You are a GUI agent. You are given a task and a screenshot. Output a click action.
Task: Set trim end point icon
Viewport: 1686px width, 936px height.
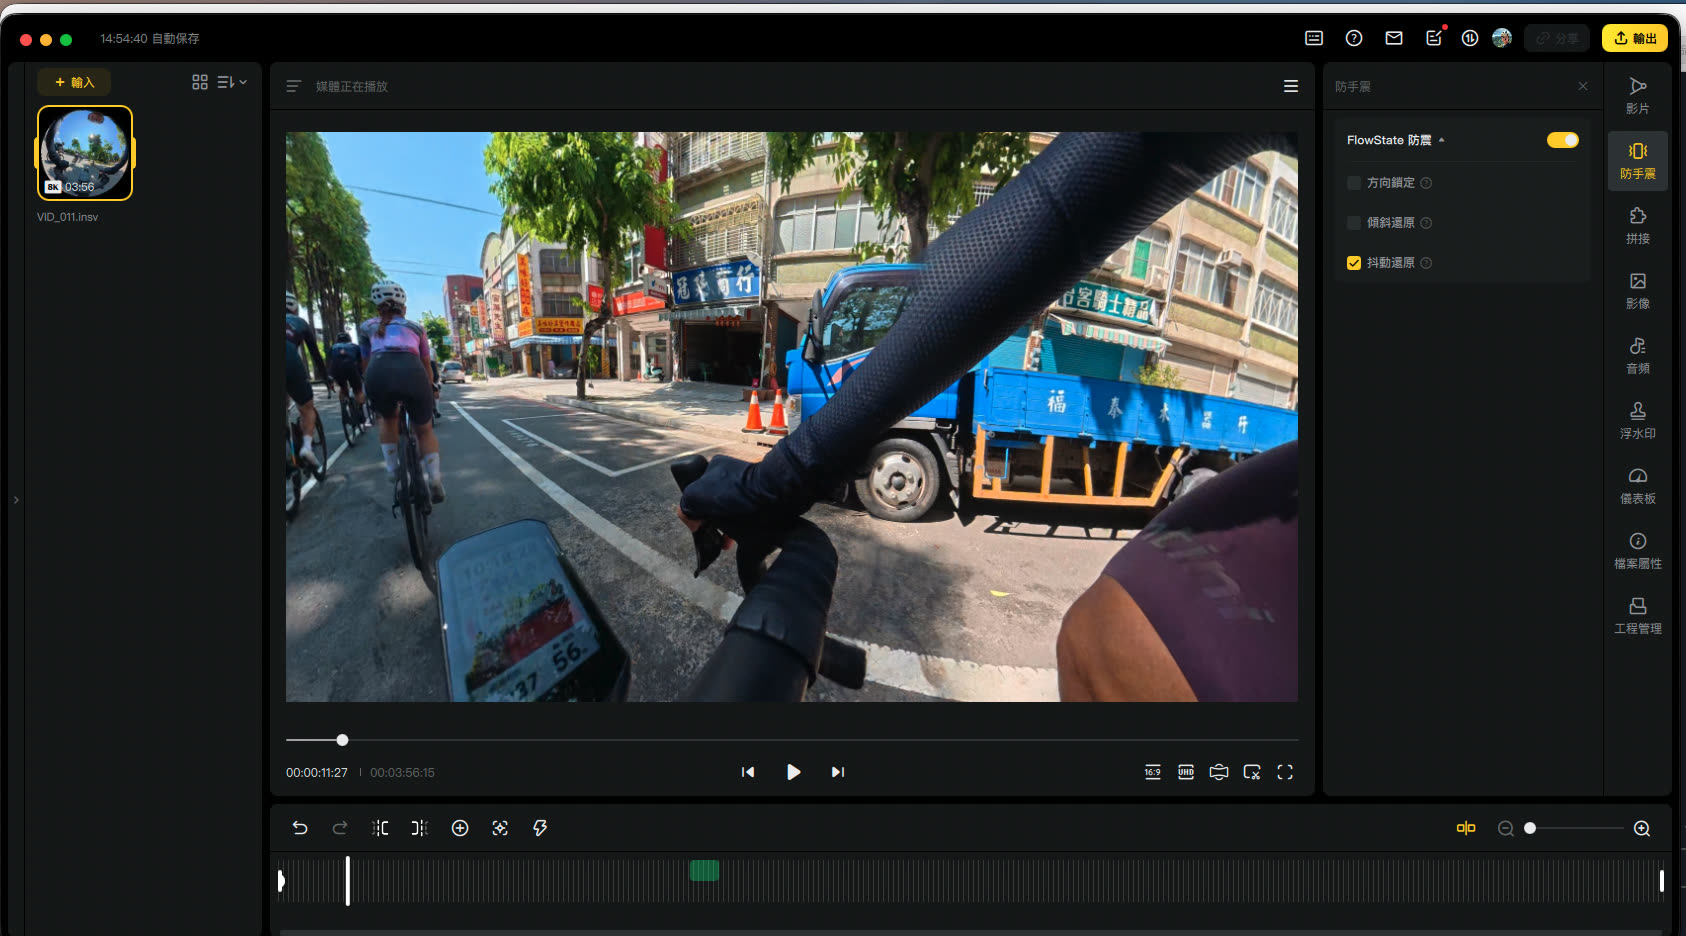coord(420,828)
